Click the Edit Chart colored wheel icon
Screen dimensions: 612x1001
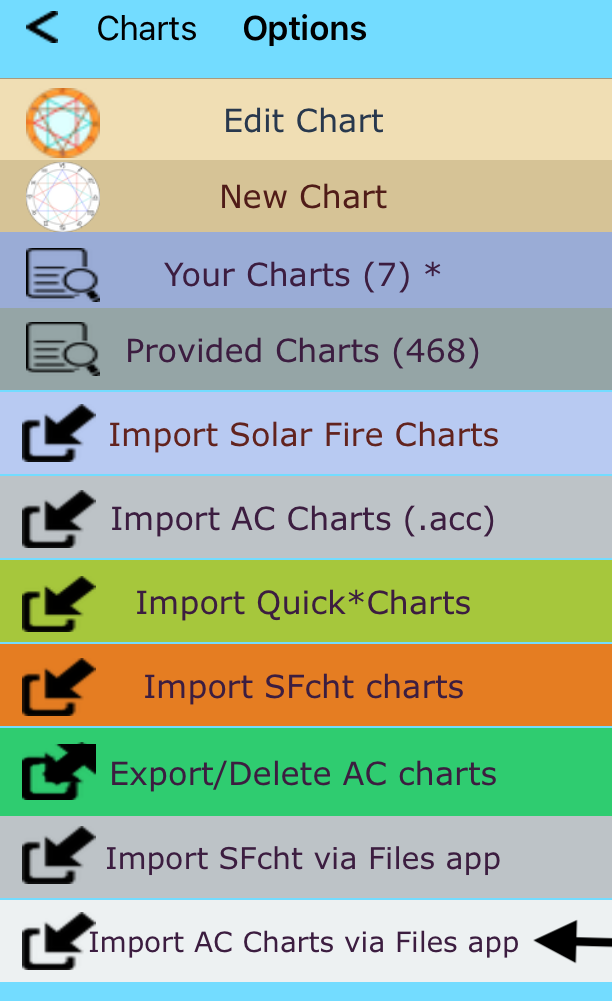(63, 122)
